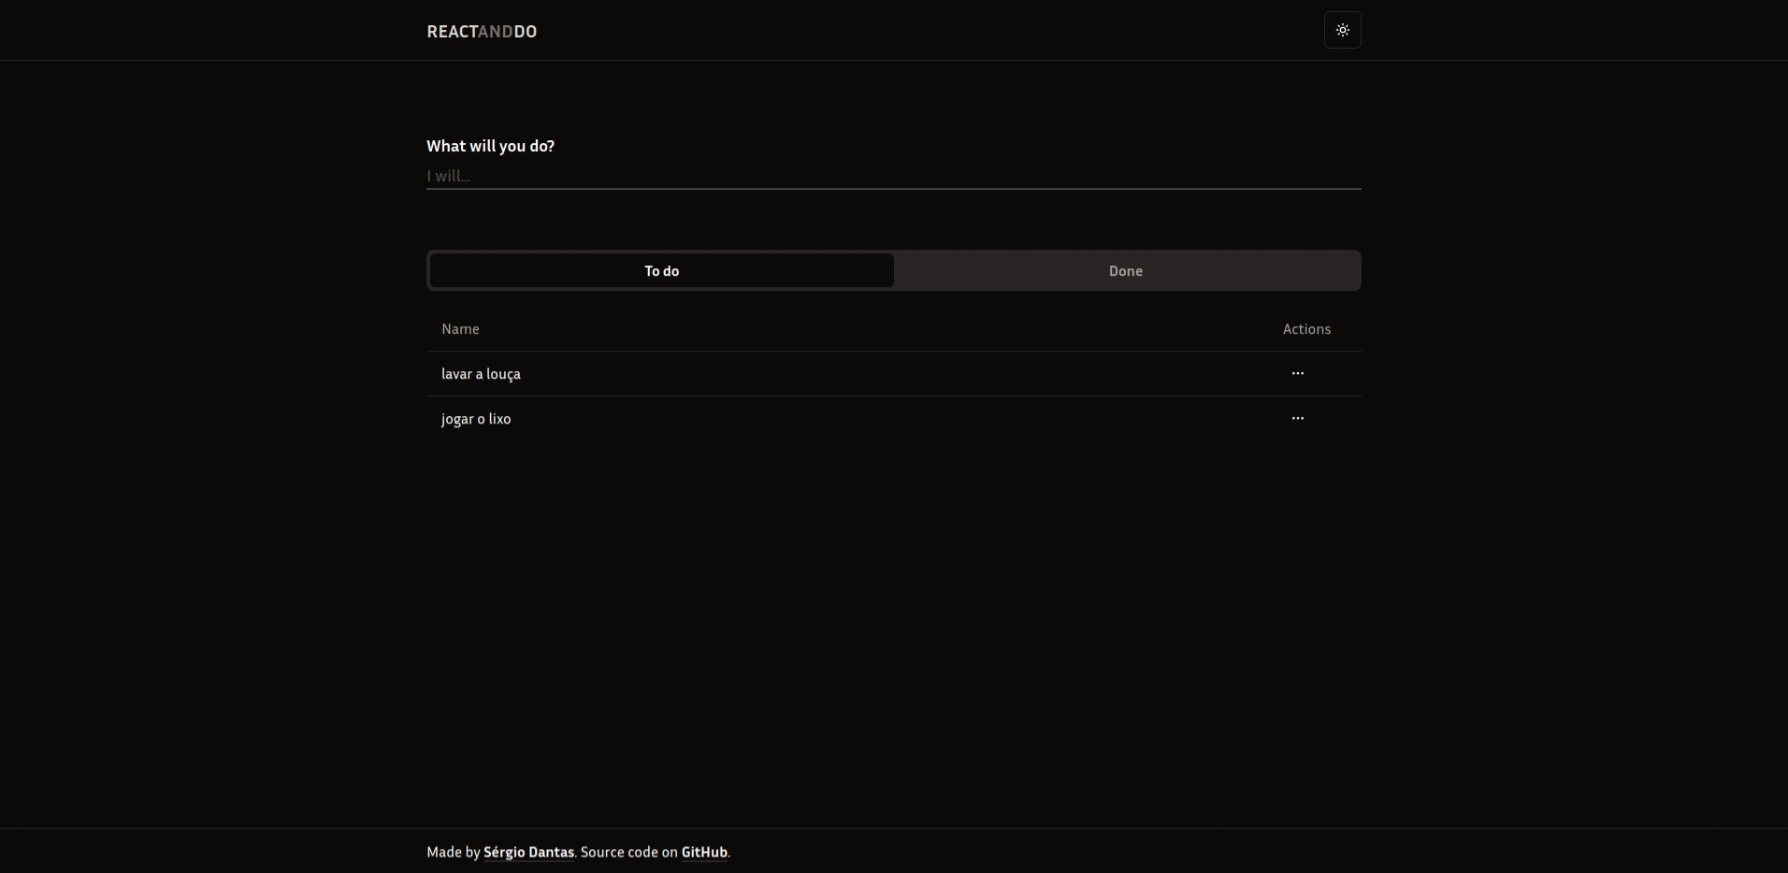The width and height of the screenshot is (1788, 873).
Task: Focus the 'I will...' task input
Action: click(x=892, y=176)
